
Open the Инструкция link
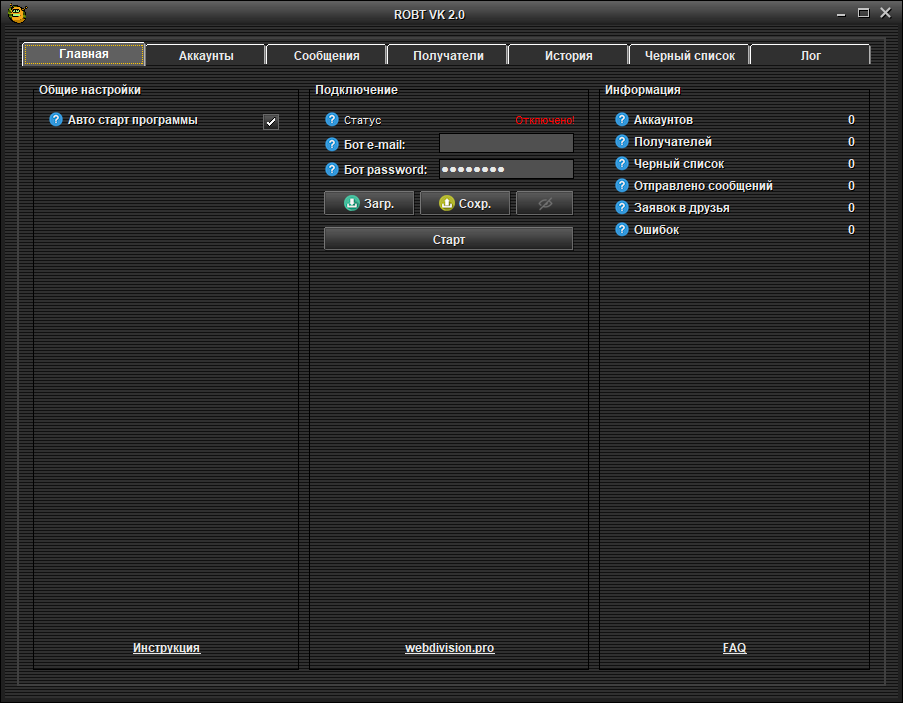(x=166, y=648)
